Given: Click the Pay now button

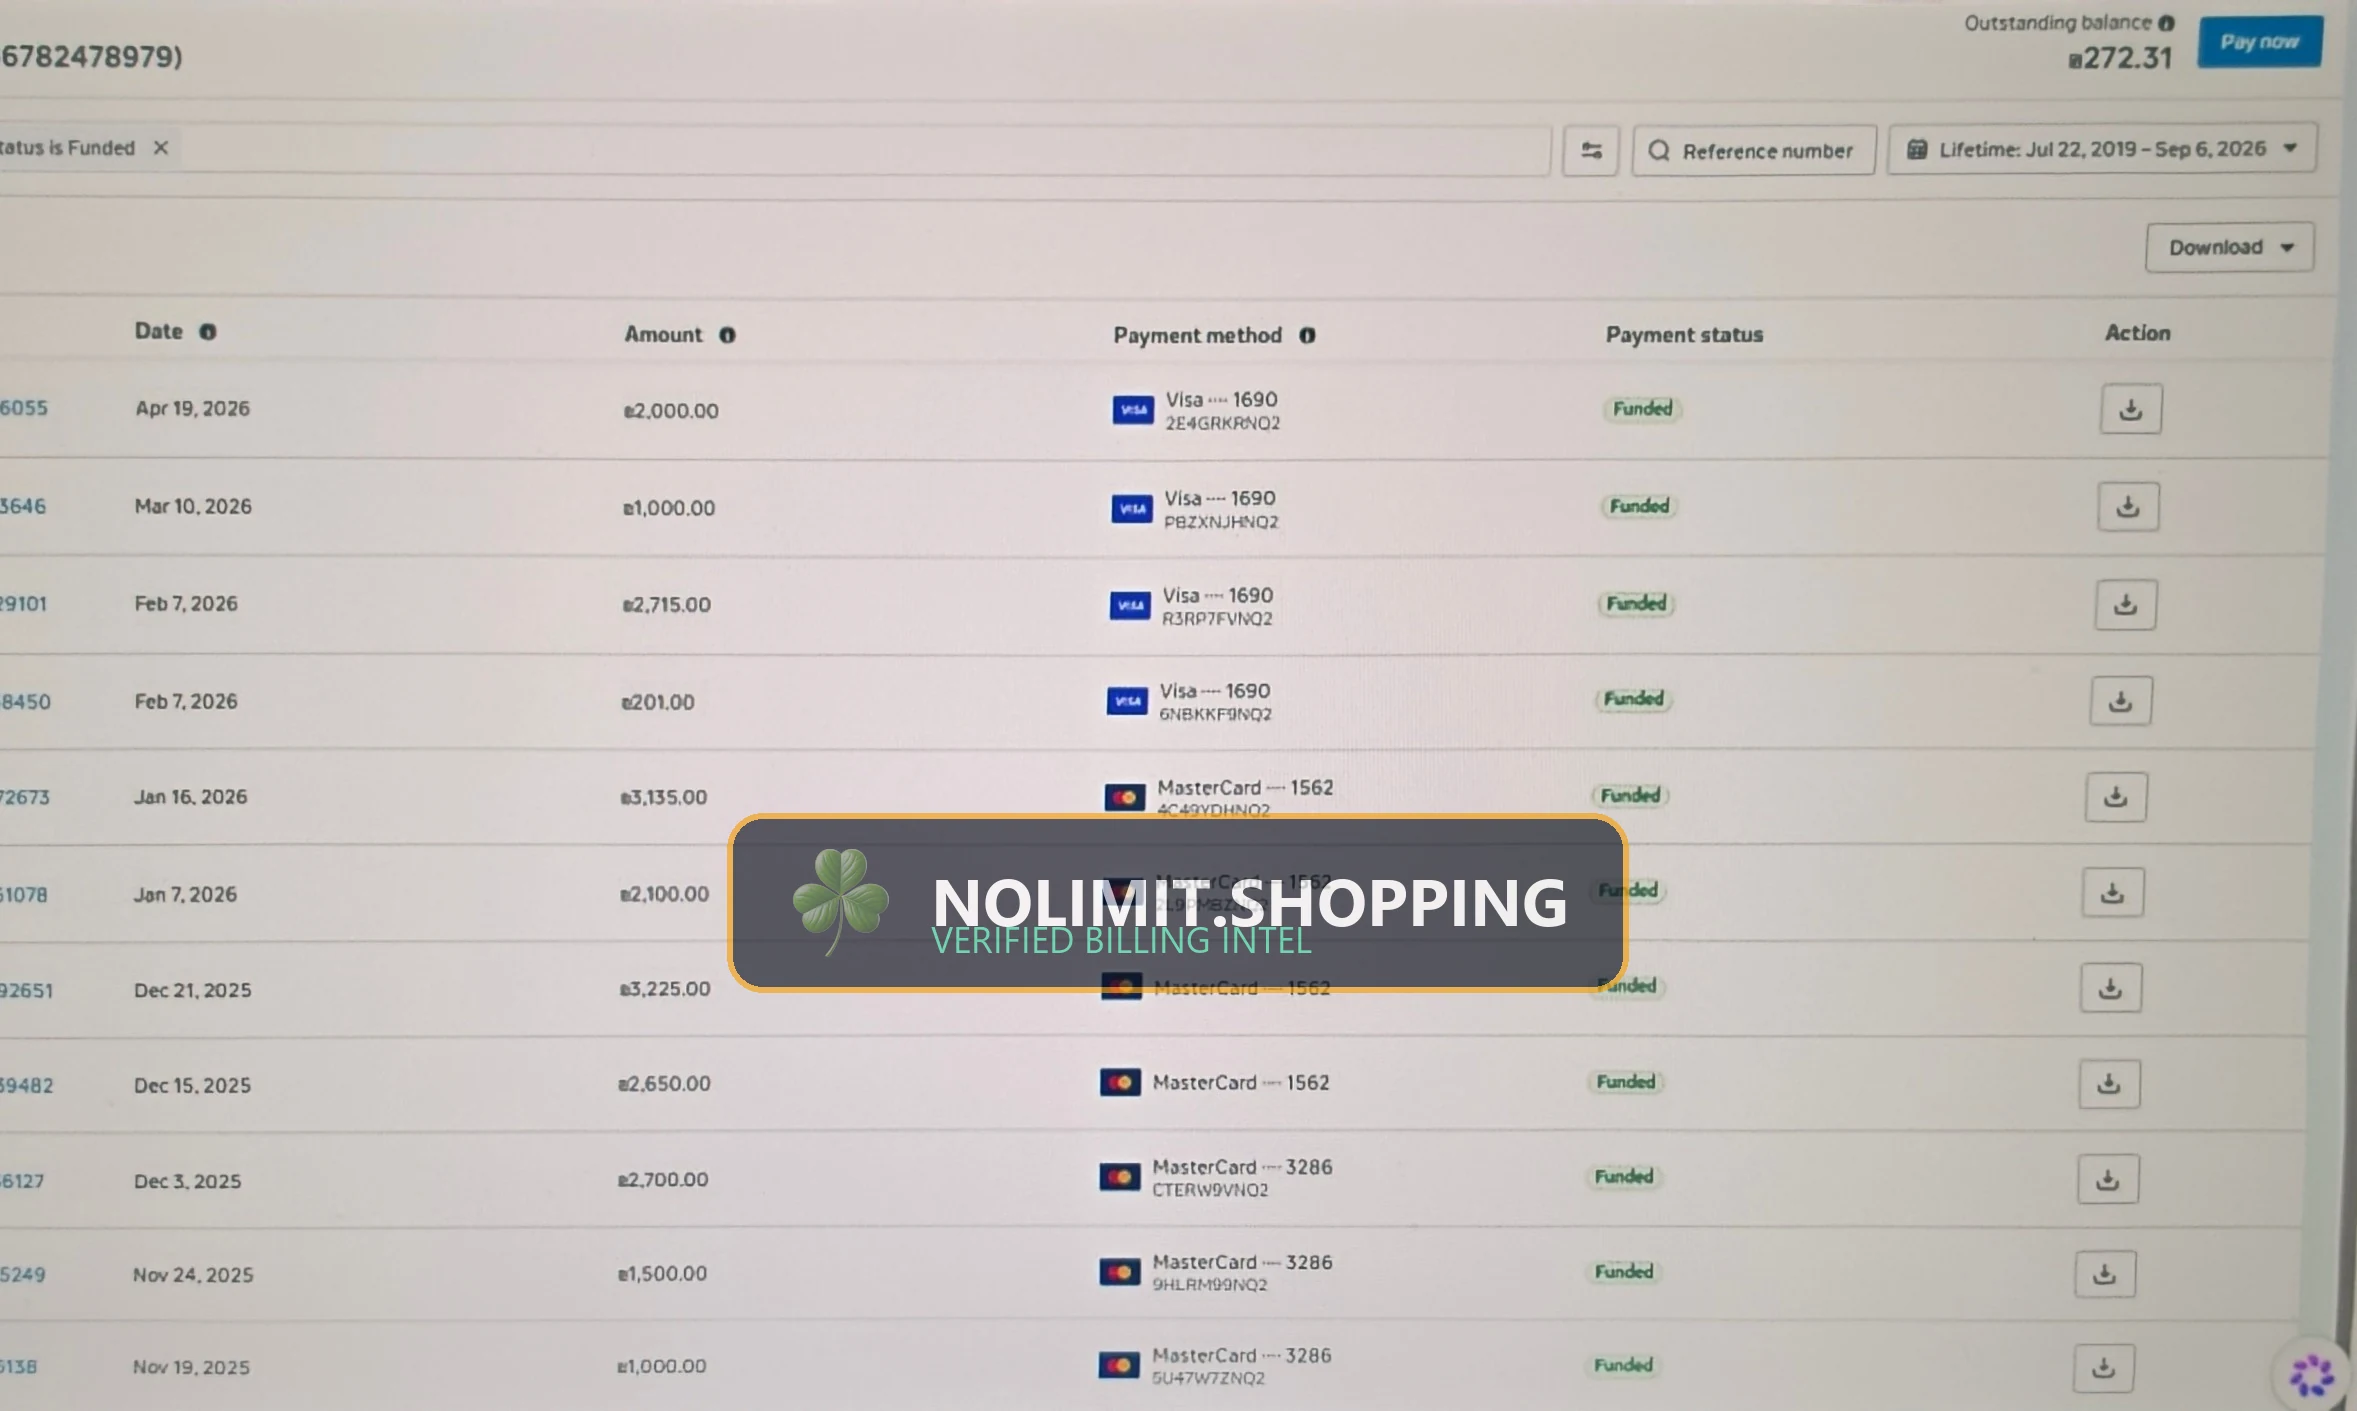Looking at the screenshot, I should (2259, 42).
